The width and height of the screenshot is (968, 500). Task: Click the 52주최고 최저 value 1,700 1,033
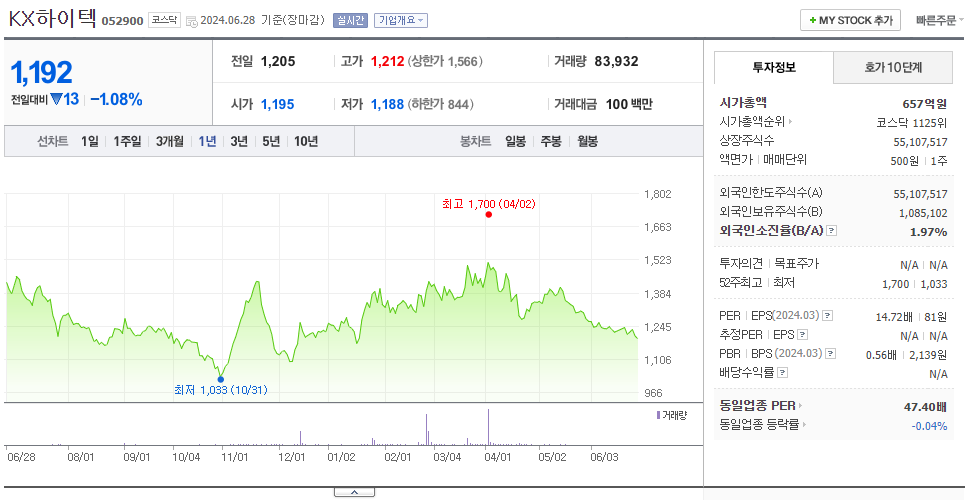(x=915, y=283)
